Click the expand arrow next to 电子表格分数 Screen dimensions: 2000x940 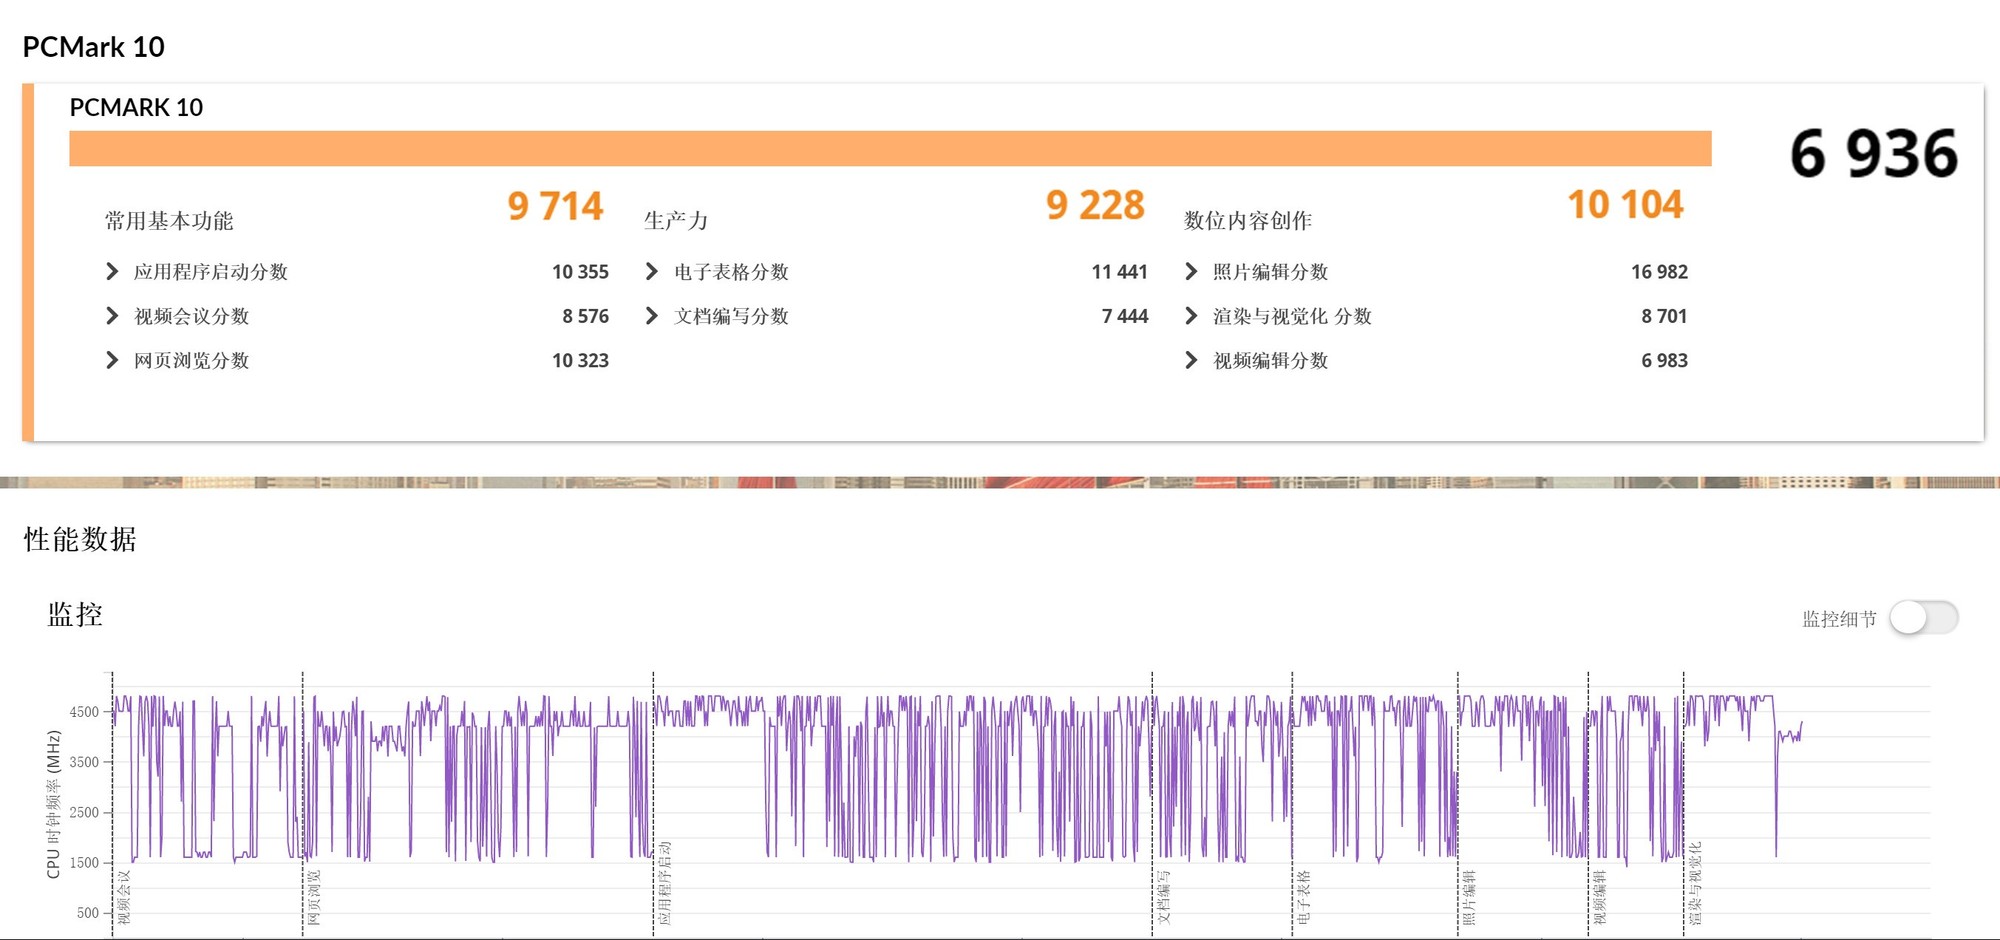coord(651,271)
